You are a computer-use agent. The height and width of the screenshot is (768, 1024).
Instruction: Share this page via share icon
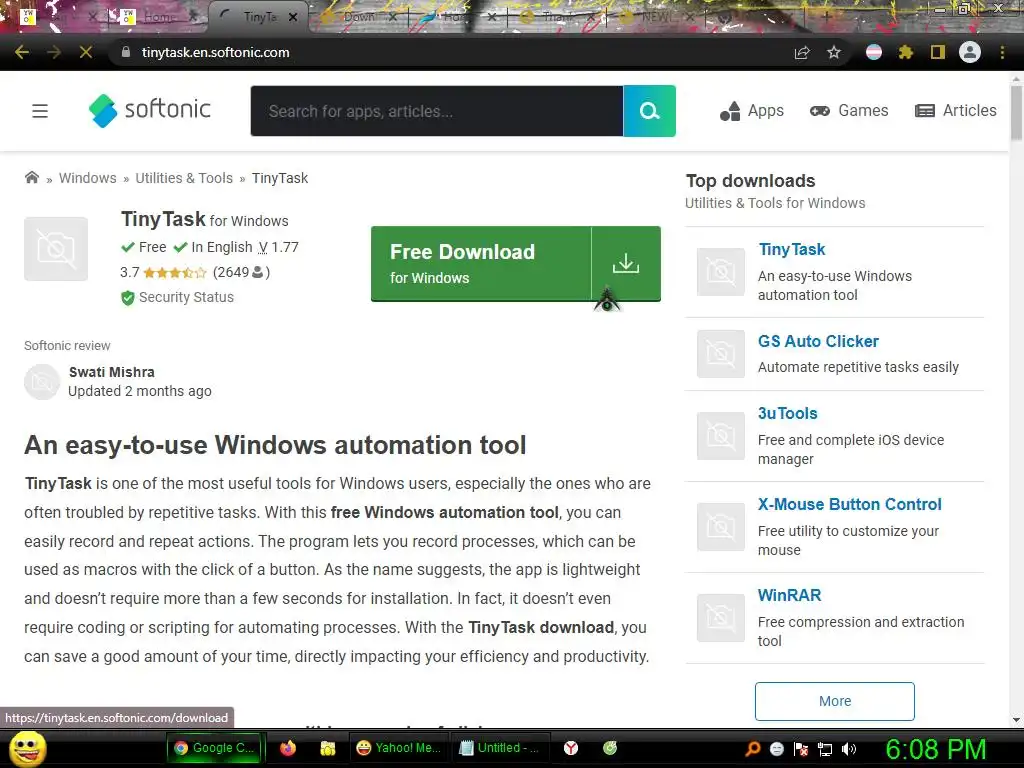802,52
